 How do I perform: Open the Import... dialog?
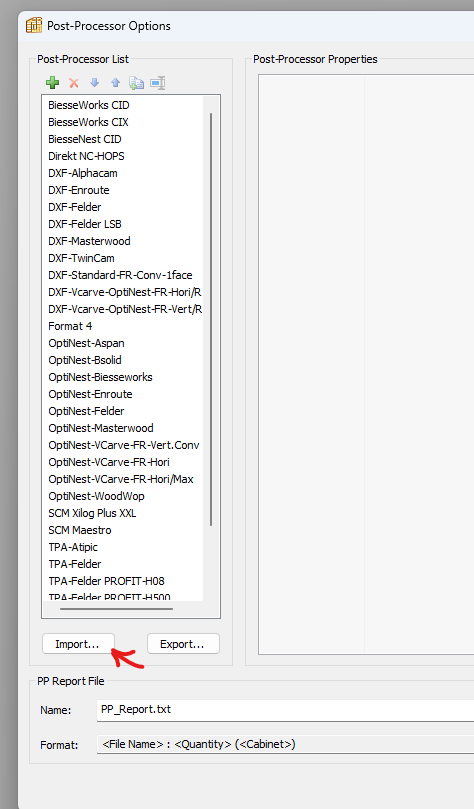pyautogui.click(x=78, y=644)
